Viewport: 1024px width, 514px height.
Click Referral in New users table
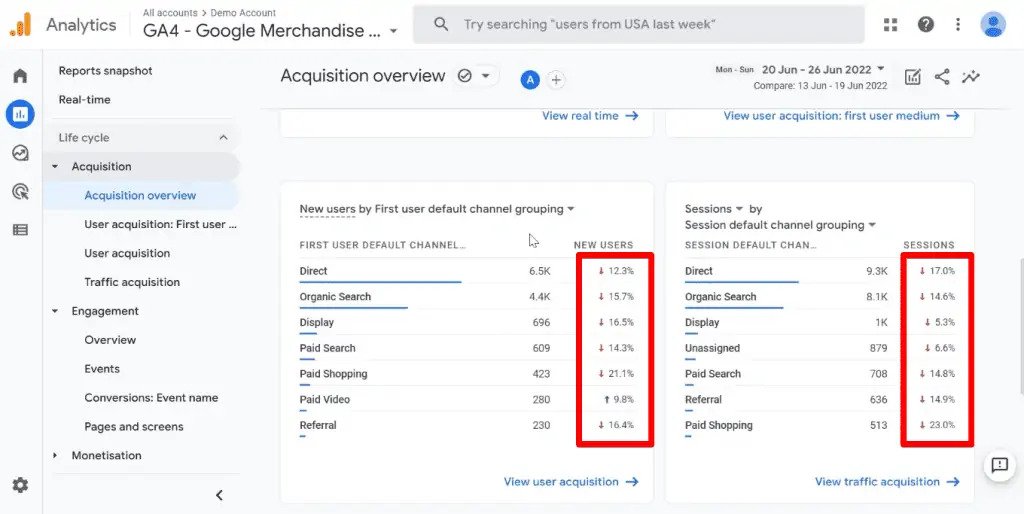coord(318,425)
